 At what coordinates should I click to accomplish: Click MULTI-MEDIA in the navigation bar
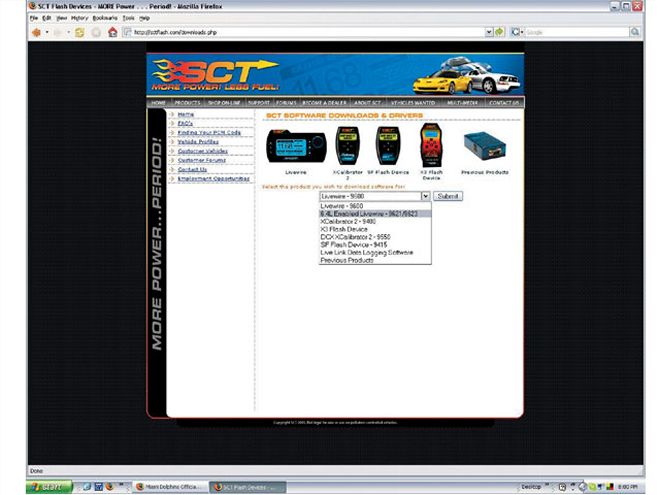coord(463,103)
